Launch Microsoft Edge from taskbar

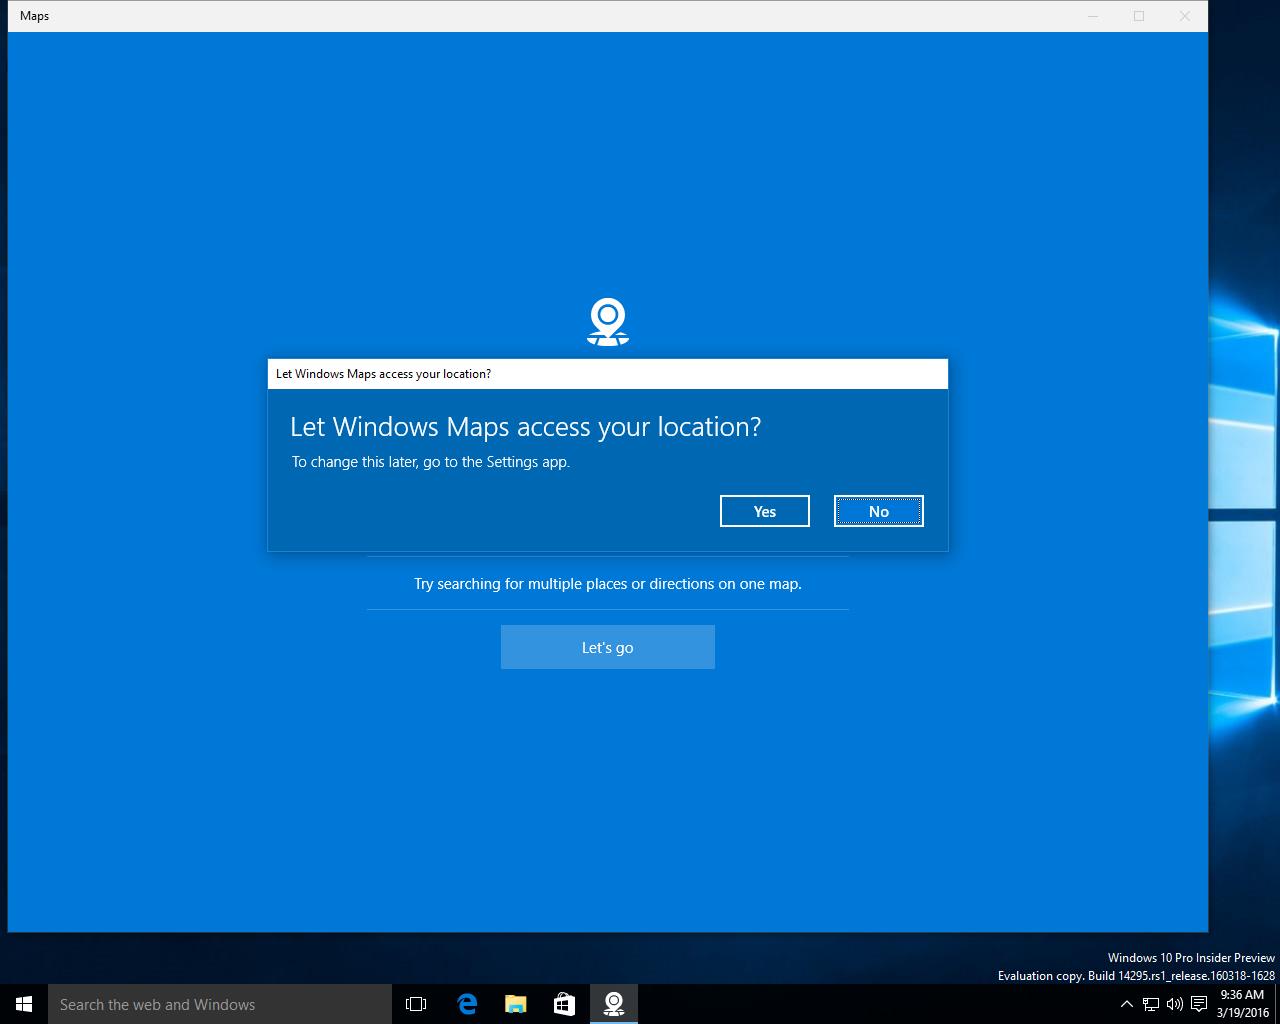[x=466, y=1004]
